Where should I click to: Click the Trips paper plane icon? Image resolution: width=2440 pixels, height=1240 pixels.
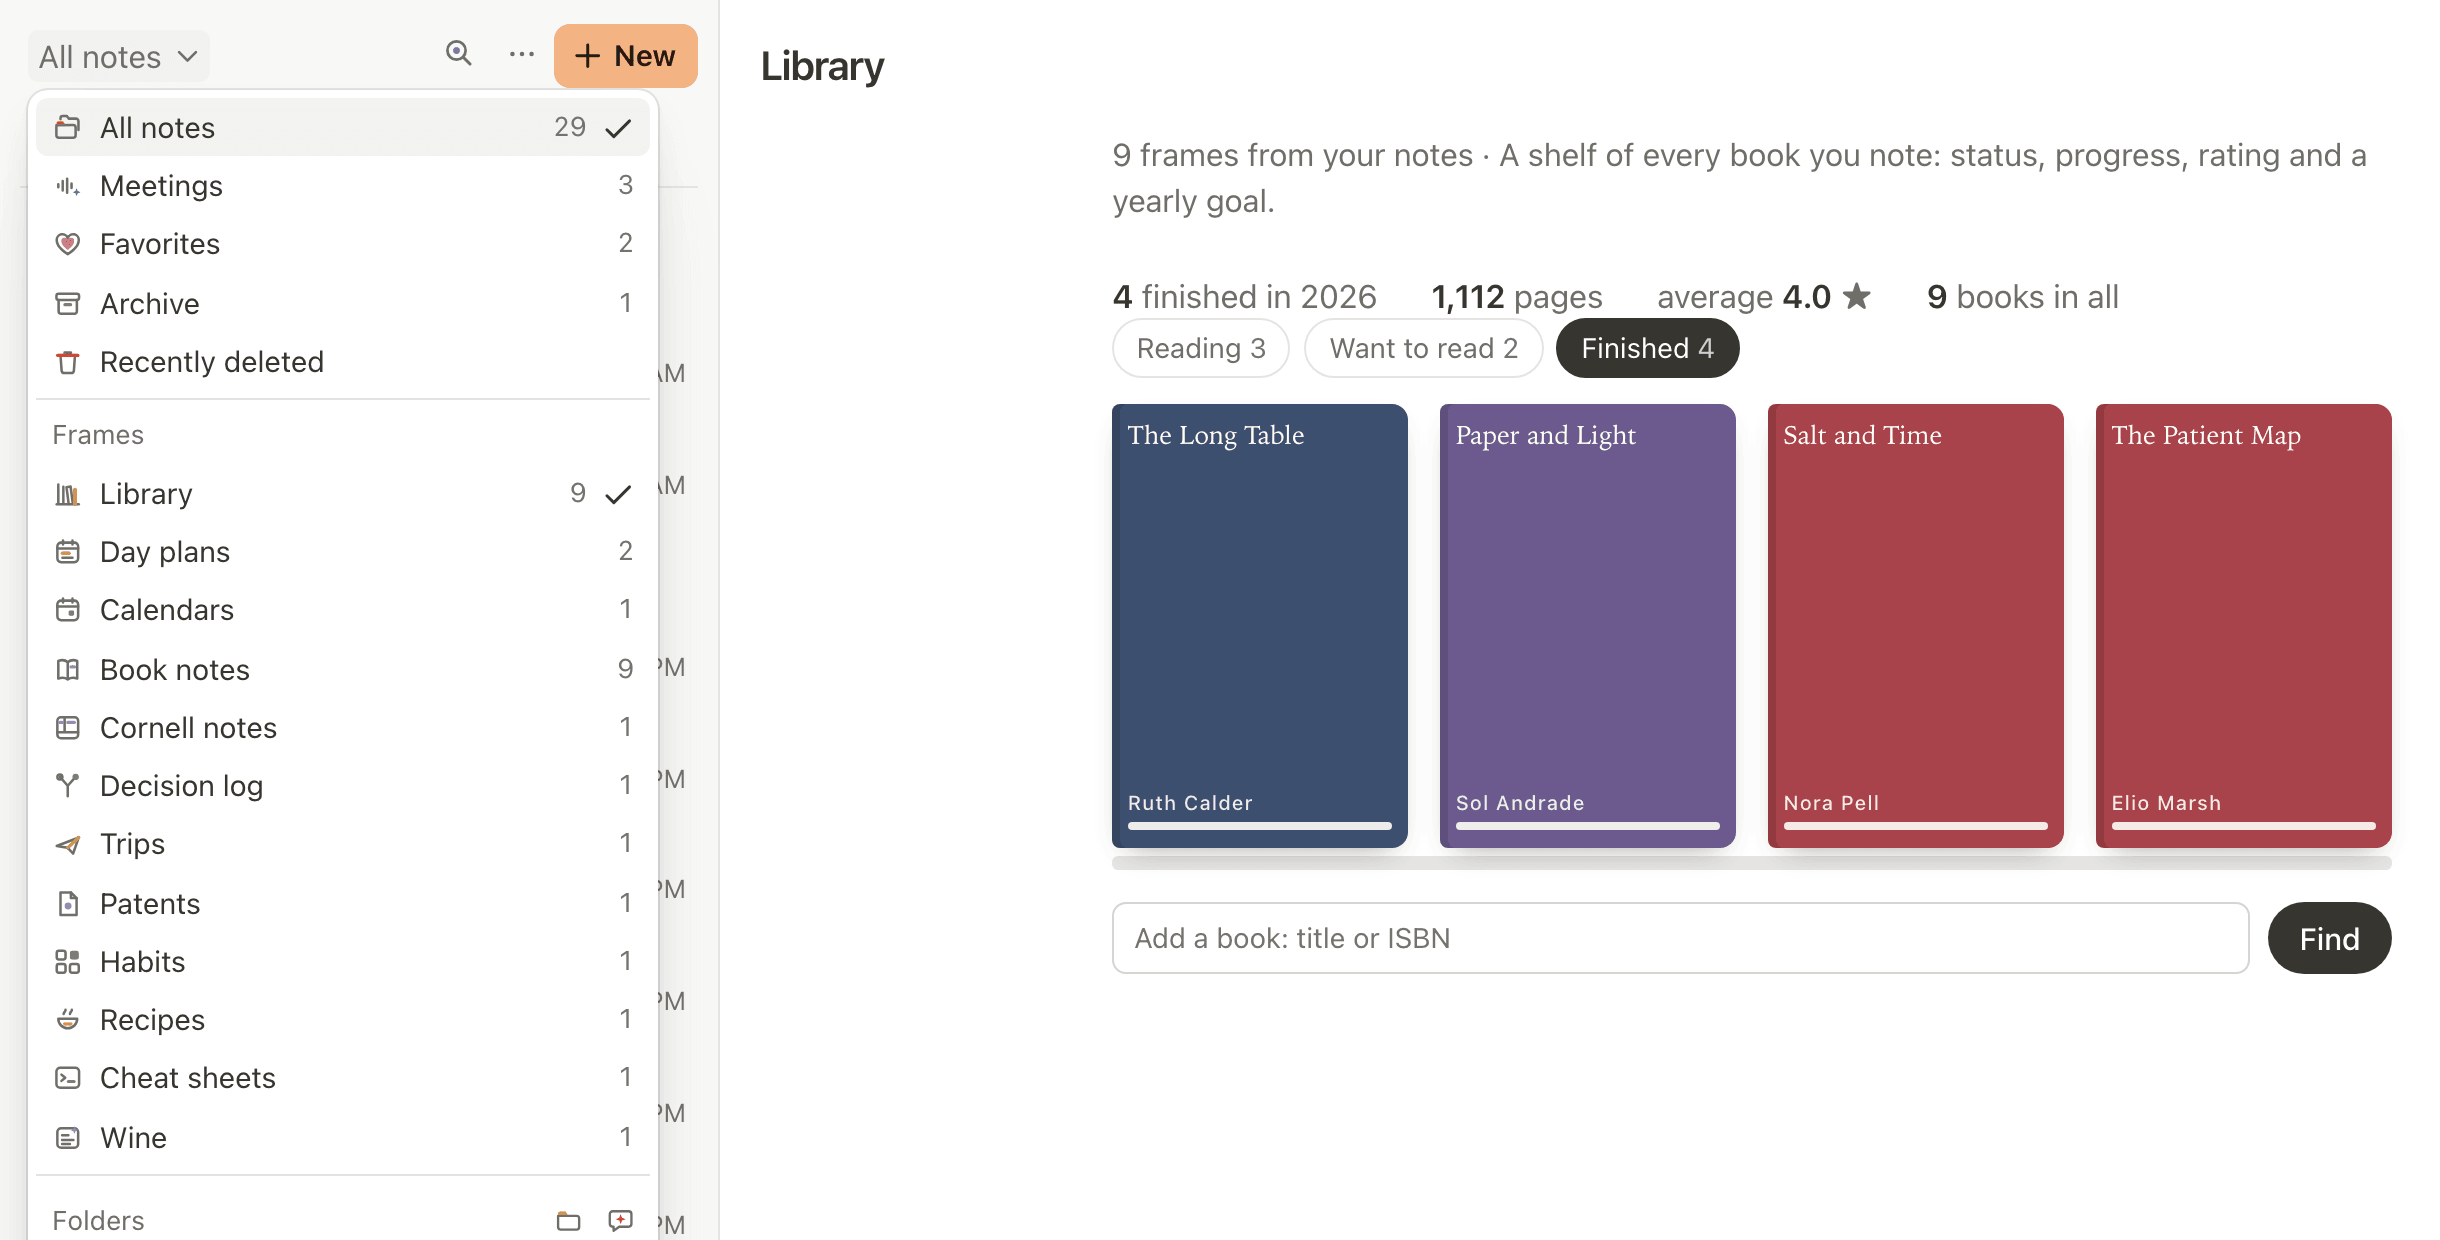coord(67,845)
